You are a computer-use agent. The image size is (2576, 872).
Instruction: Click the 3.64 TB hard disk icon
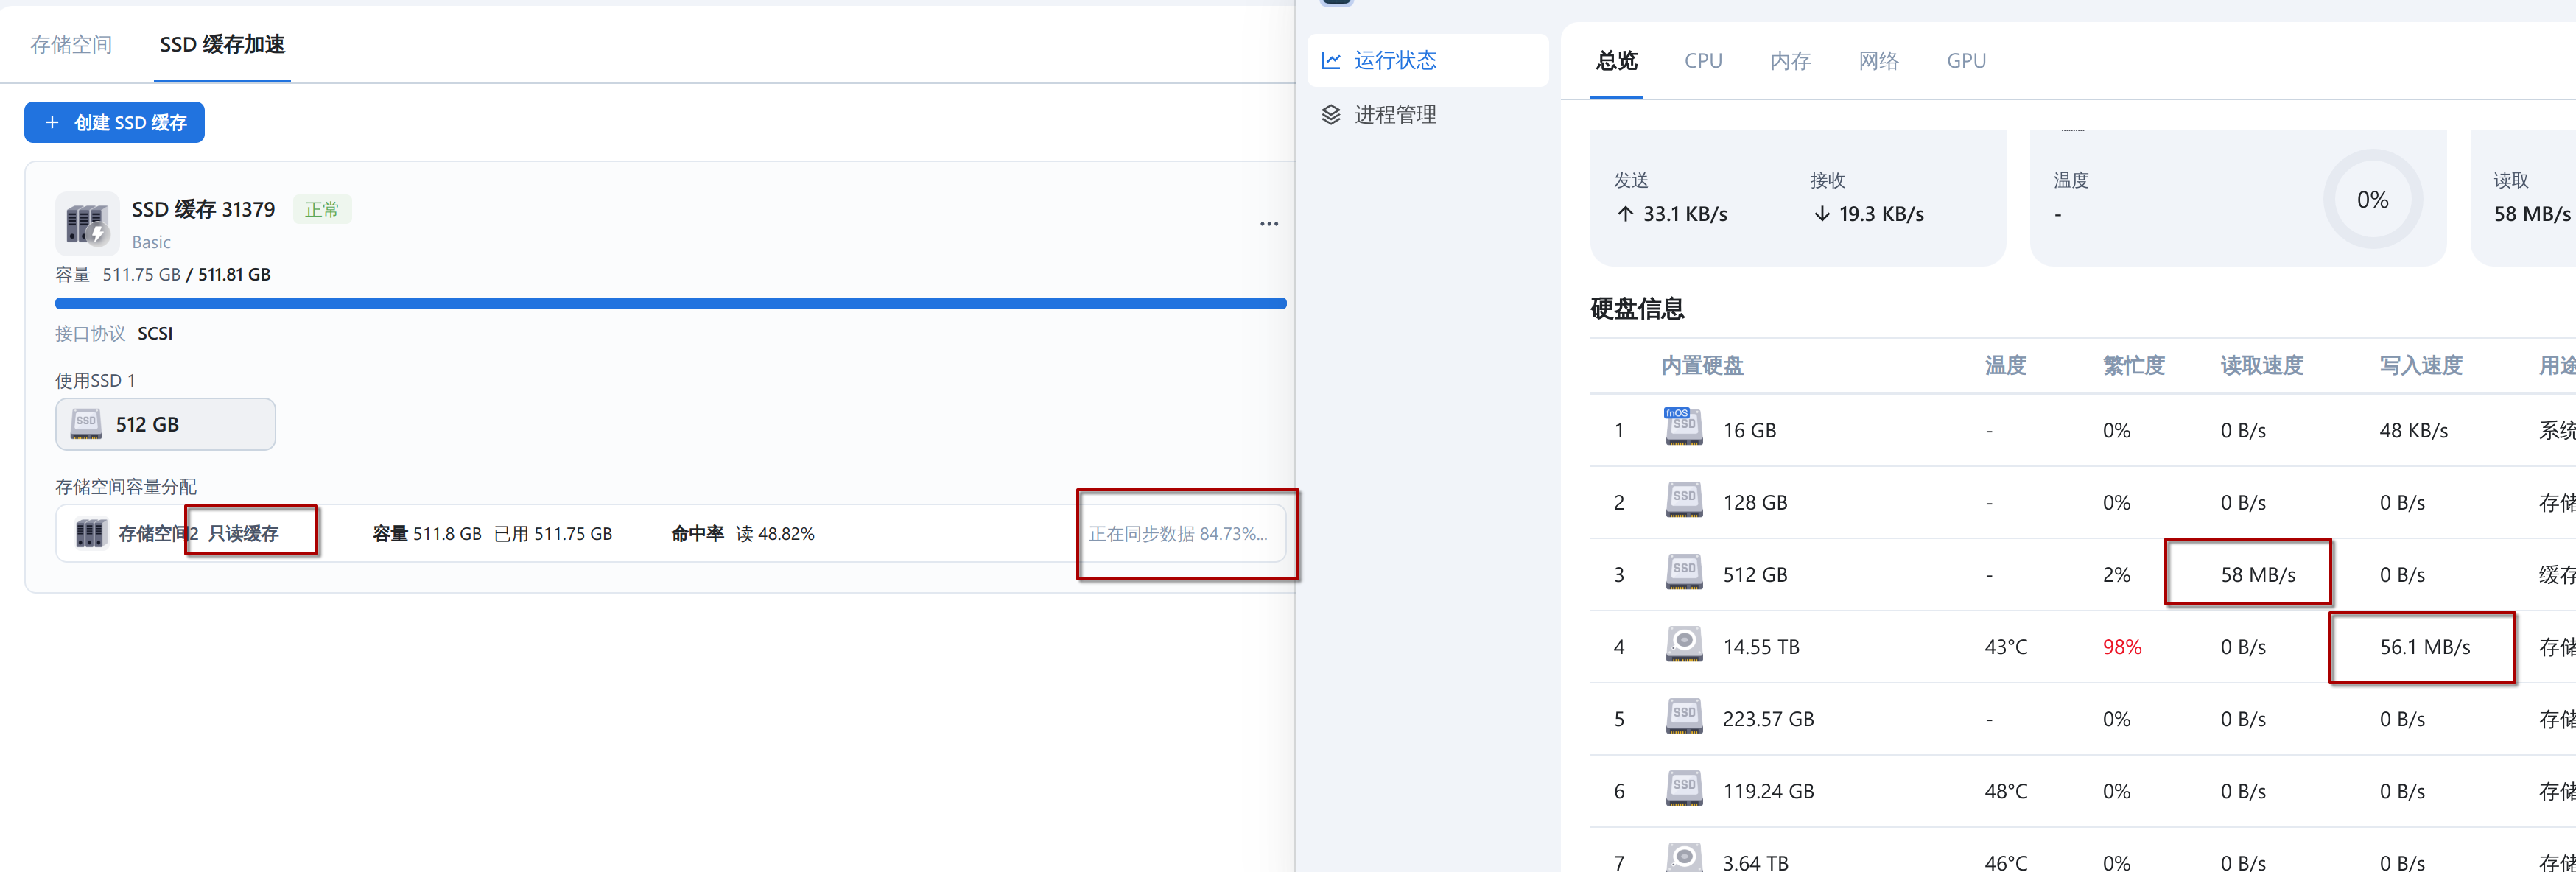click(1684, 858)
